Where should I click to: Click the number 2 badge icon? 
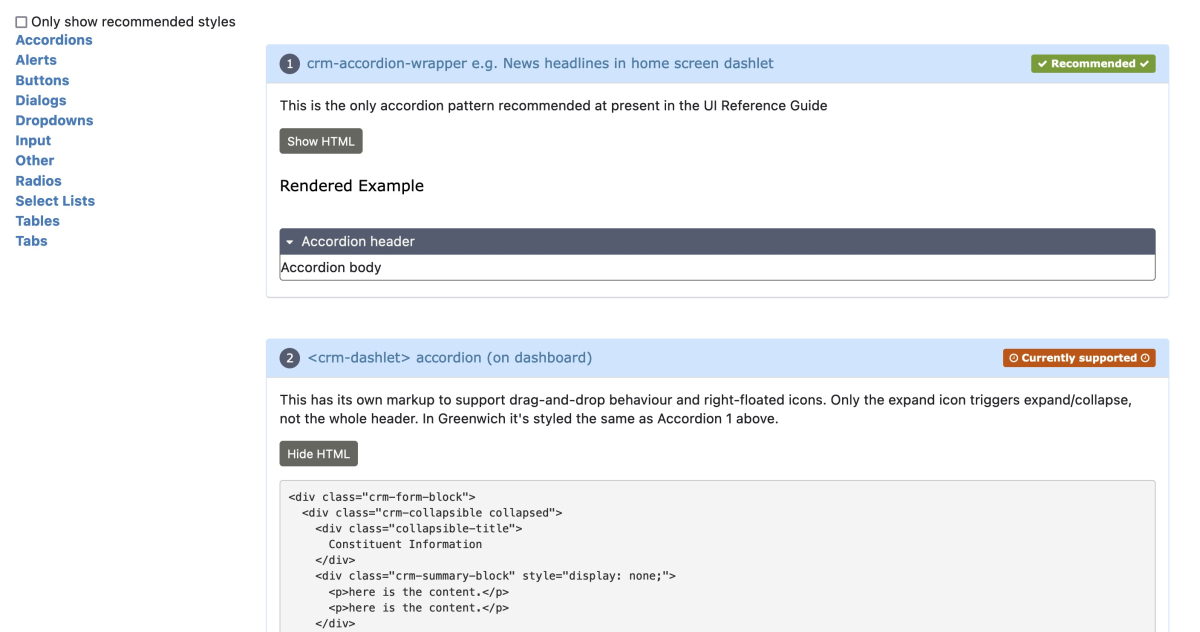pos(290,358)
